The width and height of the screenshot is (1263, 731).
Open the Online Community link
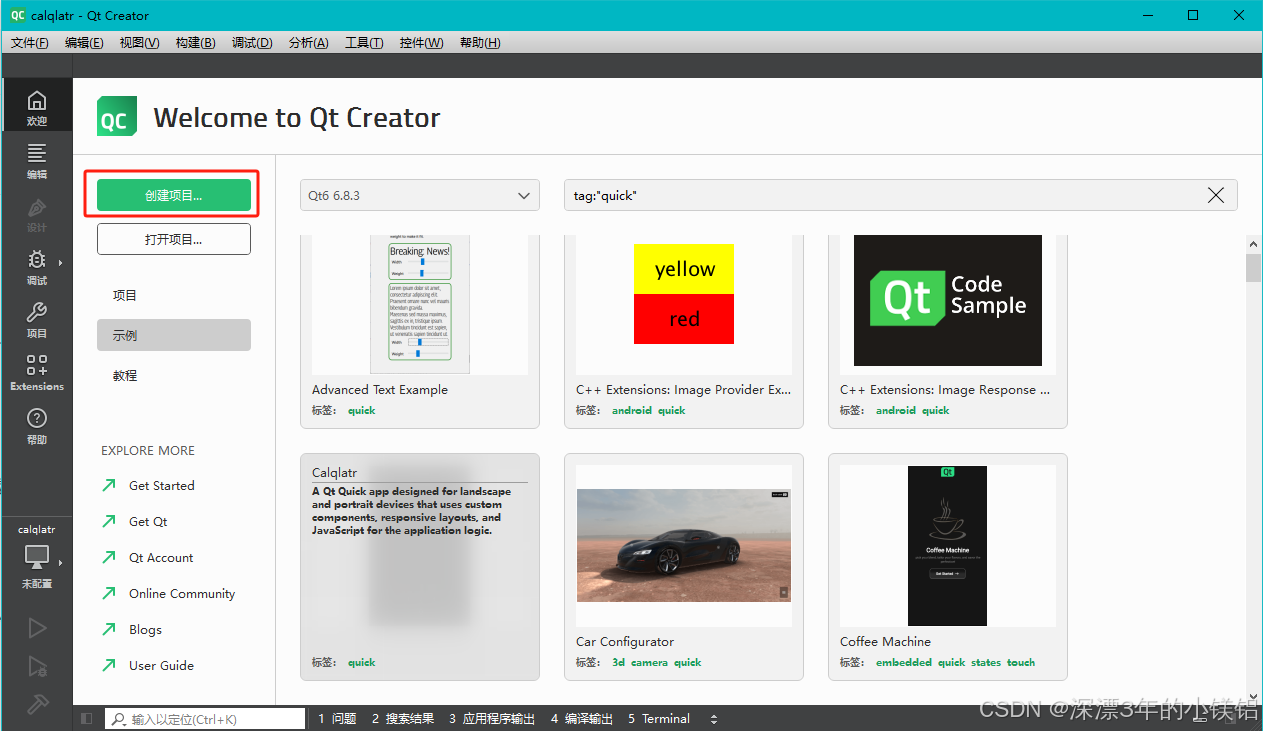[x=182, y=593]
